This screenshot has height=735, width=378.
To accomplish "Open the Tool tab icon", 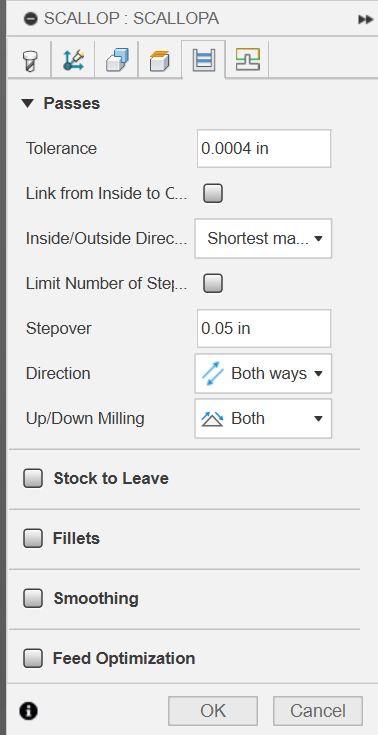I will [29, 61].
